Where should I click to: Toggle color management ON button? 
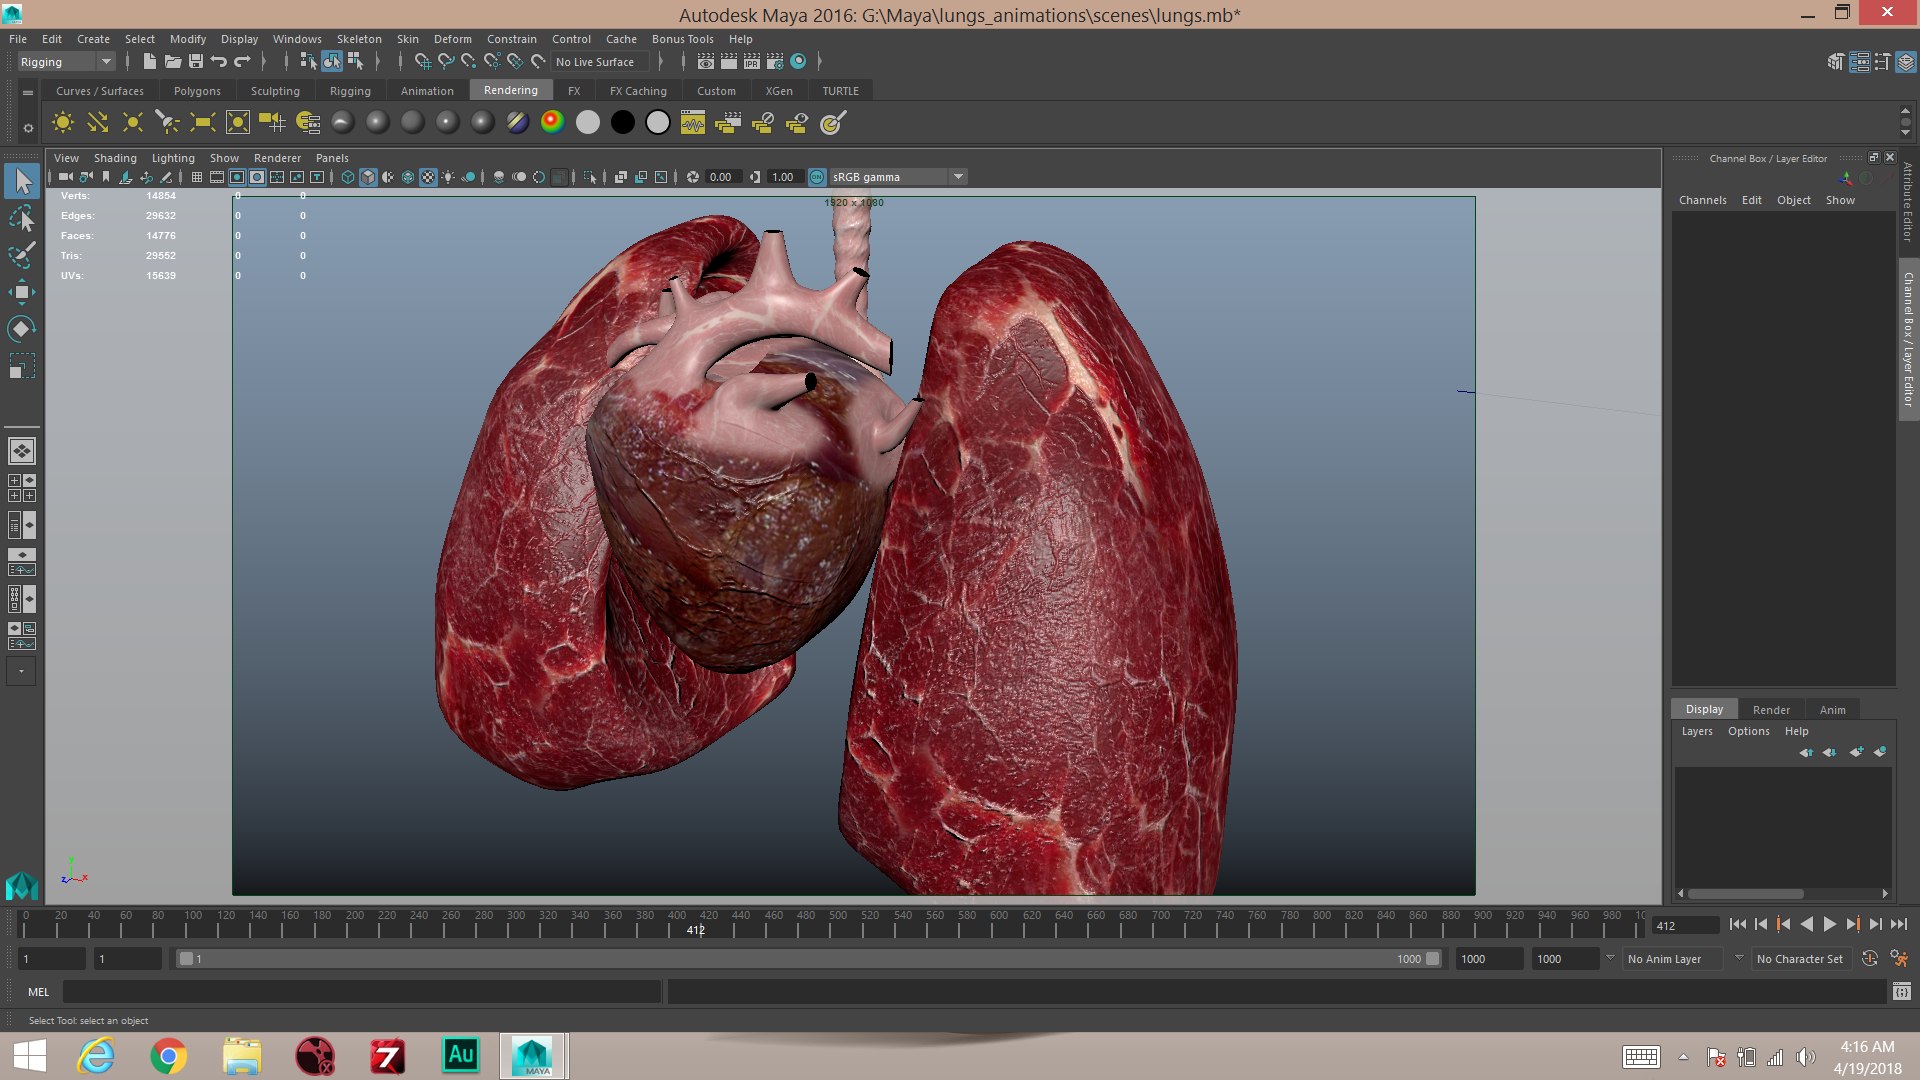click(817, 177)
